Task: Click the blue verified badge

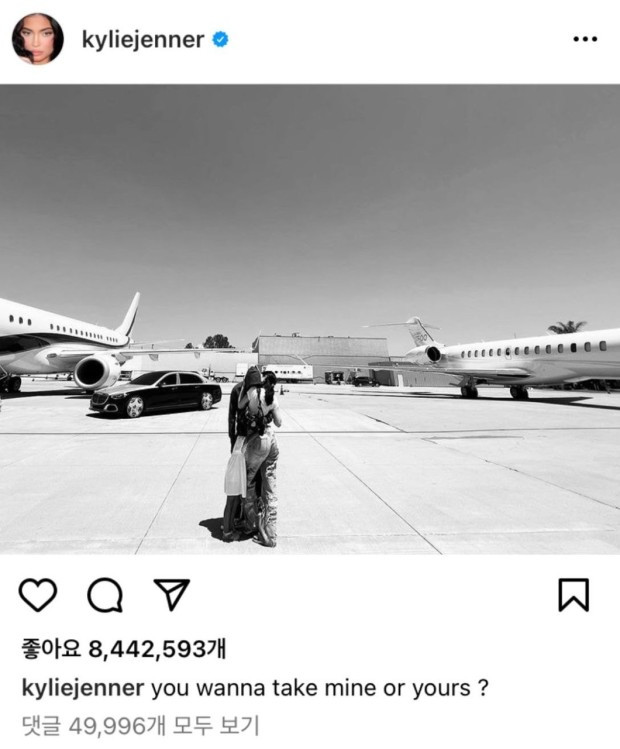Action: tap(220, 39)
